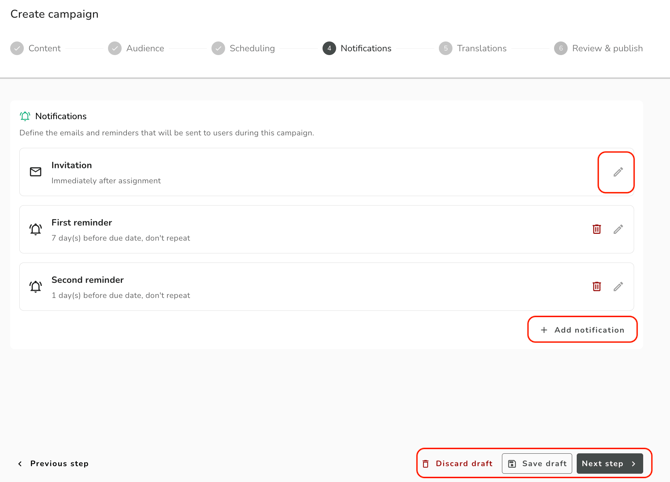Save the campaign draft
Viewport: 670px width, 482px height.
point(537,464)
